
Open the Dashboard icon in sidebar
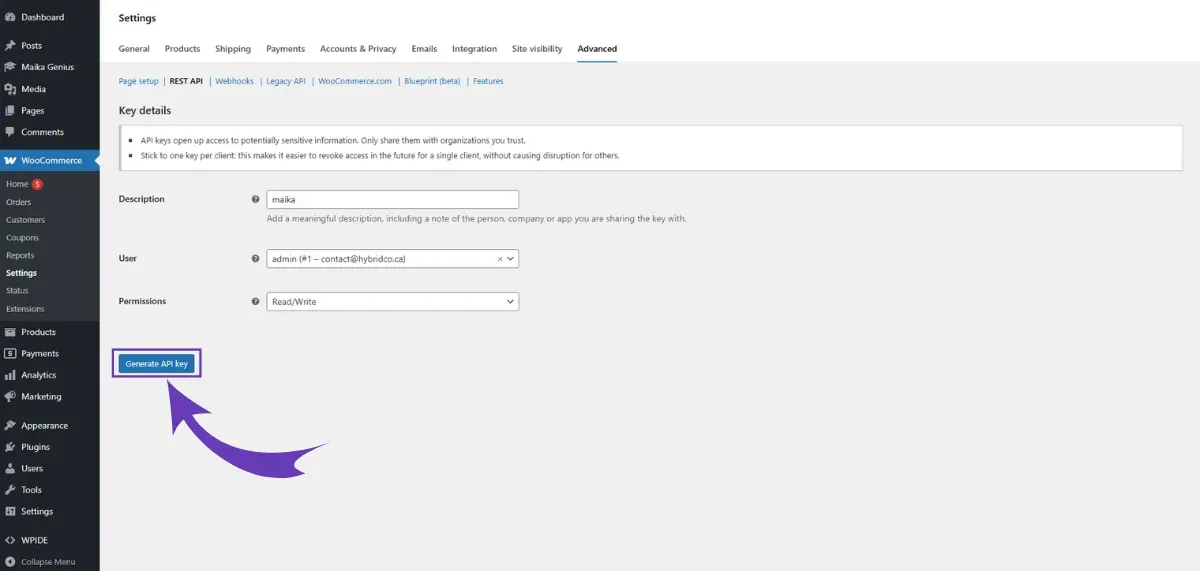tap(10, 17)
